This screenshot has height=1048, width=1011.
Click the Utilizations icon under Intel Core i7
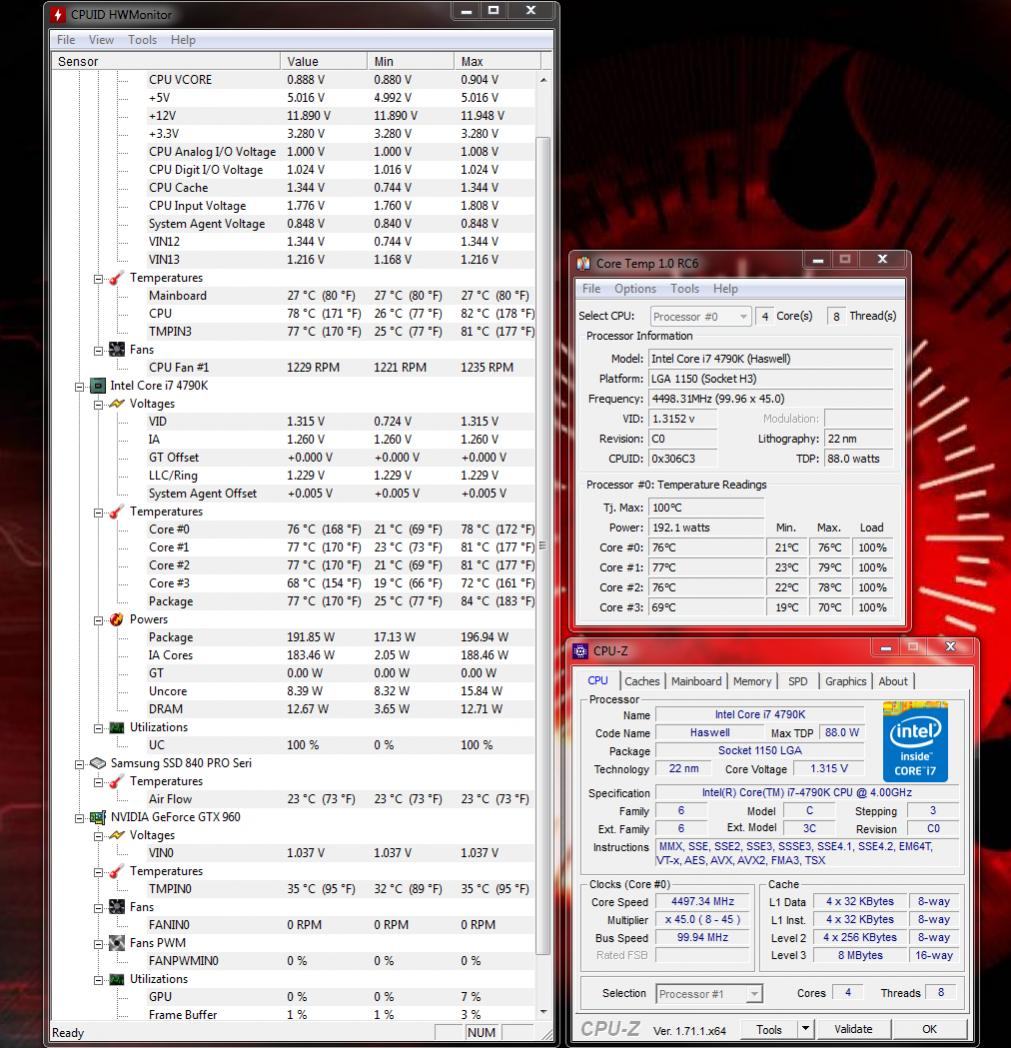tap(116, 727)
